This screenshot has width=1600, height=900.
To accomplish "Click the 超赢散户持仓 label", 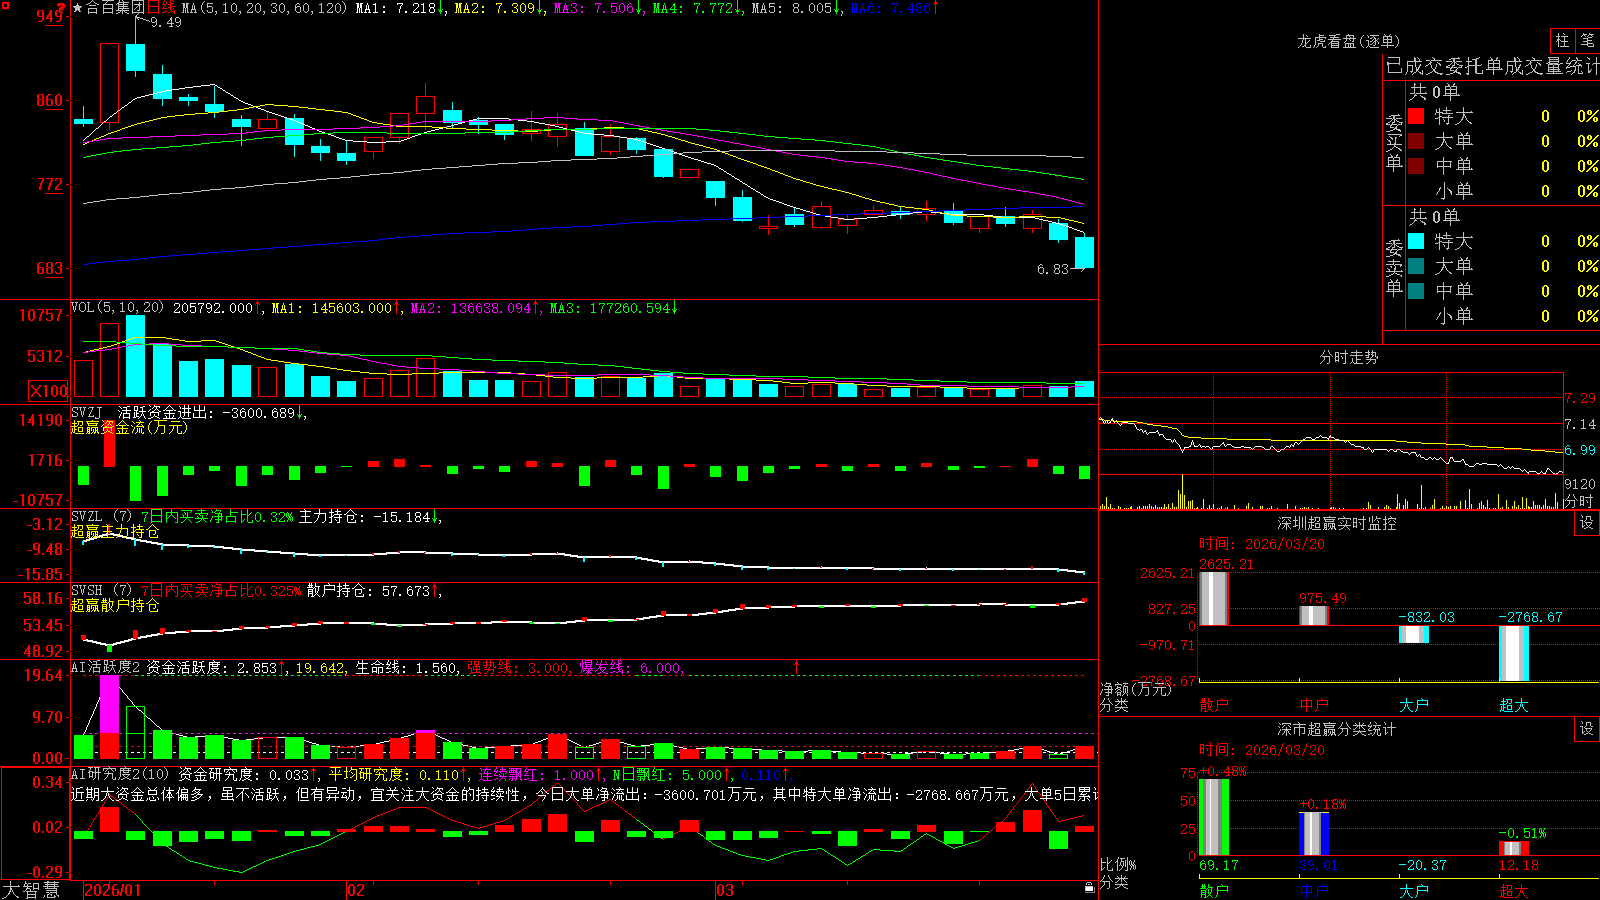I will 115,605.
